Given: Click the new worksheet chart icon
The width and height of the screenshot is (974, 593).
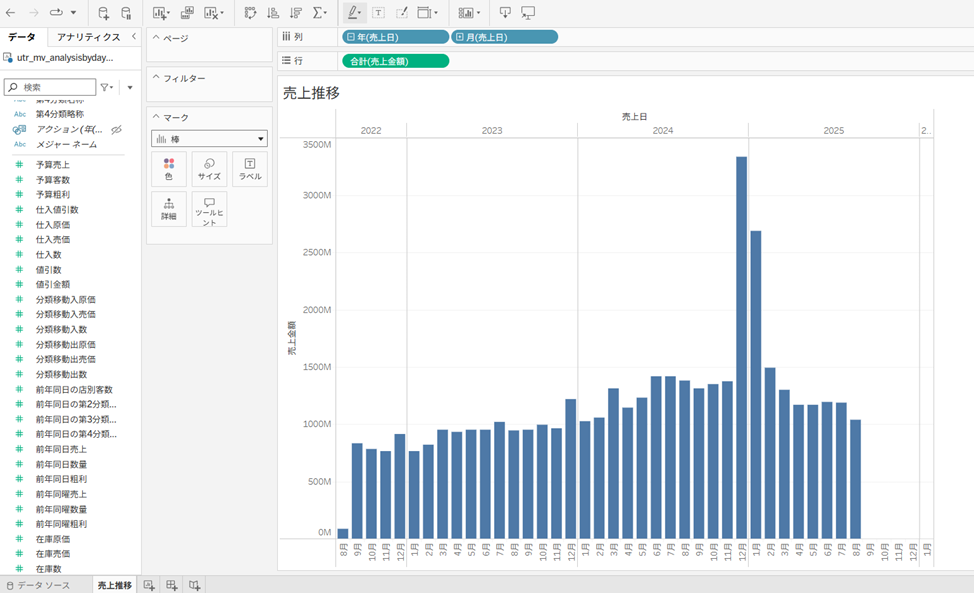Looking at the screenshot, I should click(x=160, y=12).
